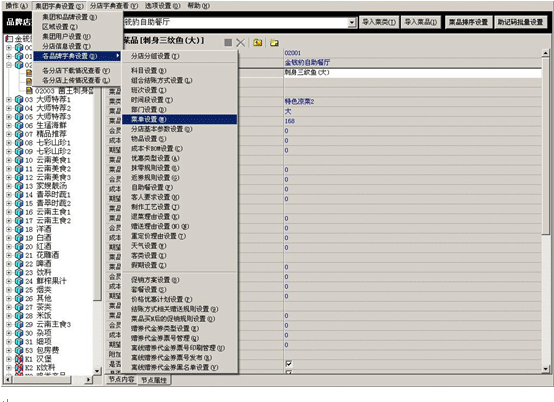Screen dimensions: 554x402
Task: Toggle the checked checkbox in the 是否 row
Action: click(x=289, y=363)
